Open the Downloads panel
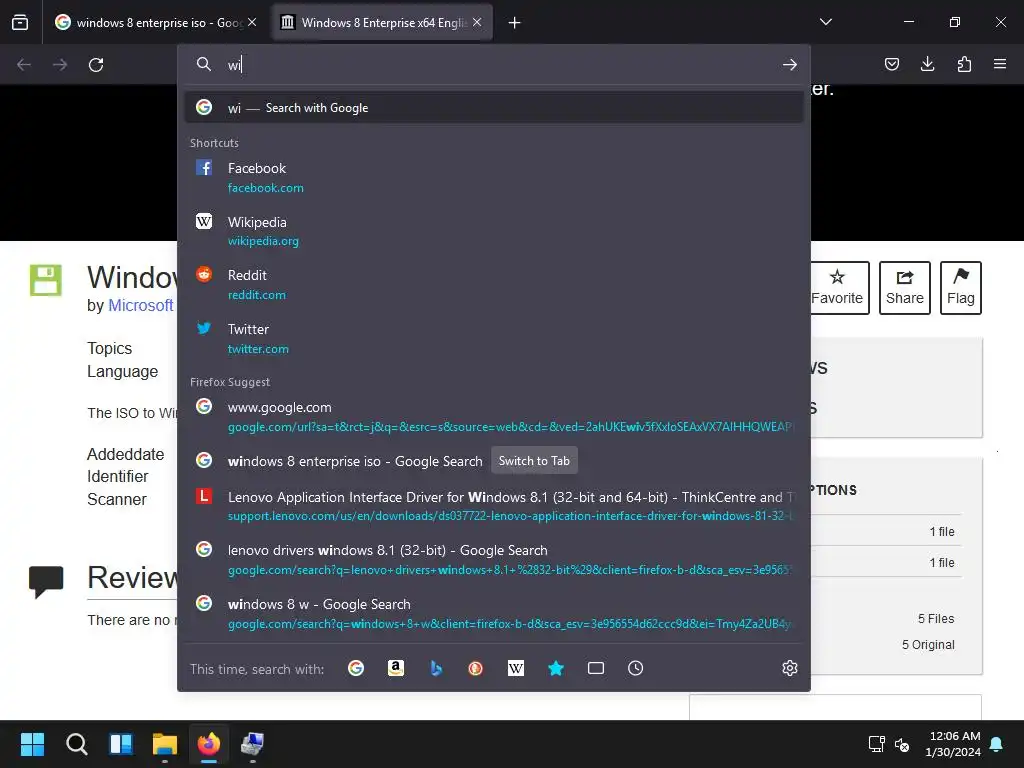Image resolution: width=1024 pixels, height=768 pixels. [x=927, y=64]
